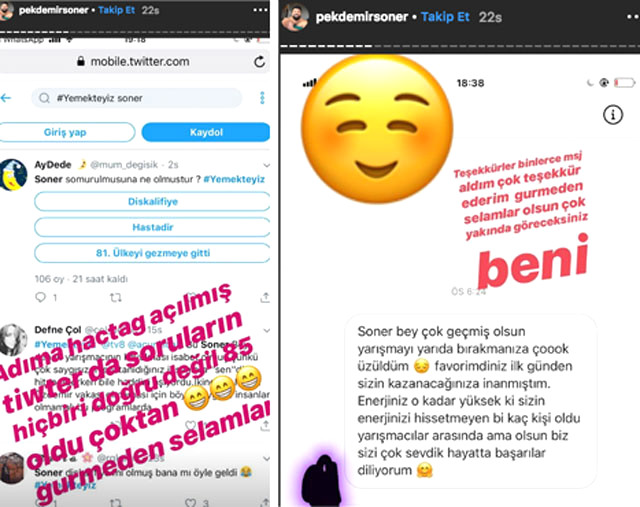This screenshot has height=507, width=640.
Task: Expand the third tweet's chevron menu
Action: (267, 459)
